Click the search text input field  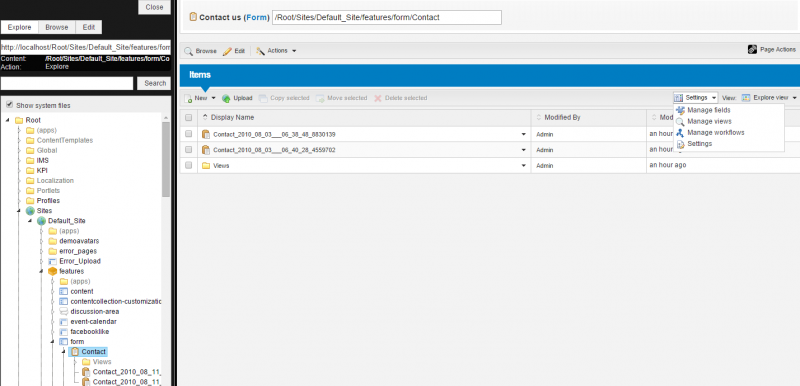point(67,83)
